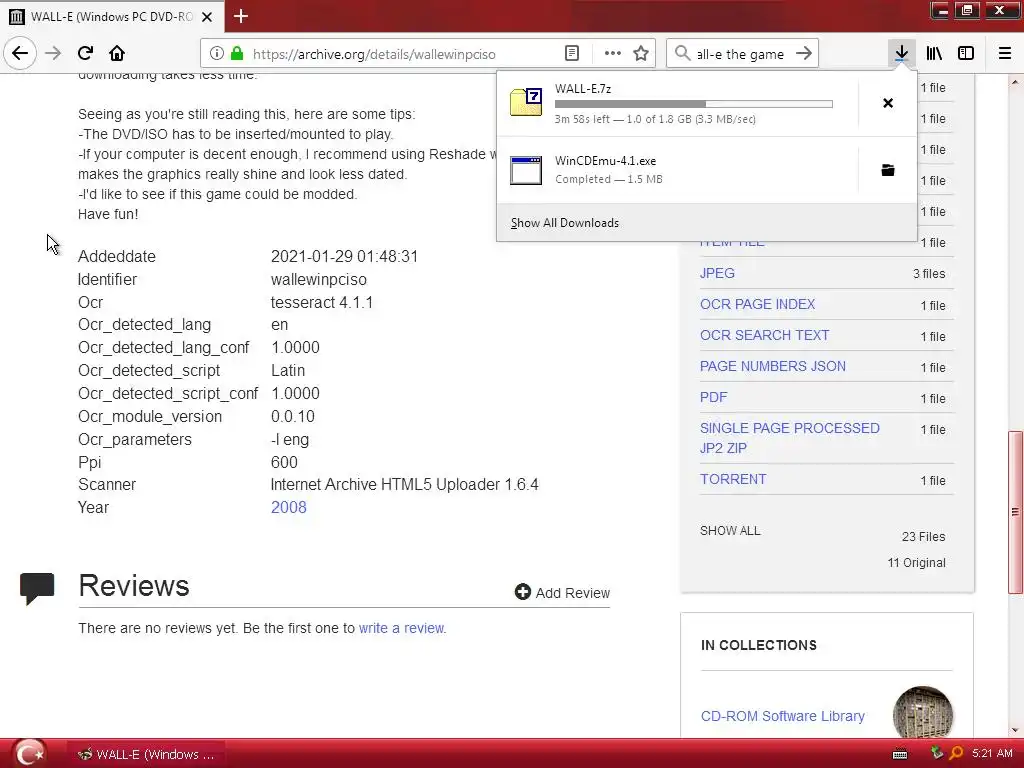The width and height of the screenshot is (1024, 768).
Task: Click the WALL-E.7z archive file icon
Action: (526, 102)
